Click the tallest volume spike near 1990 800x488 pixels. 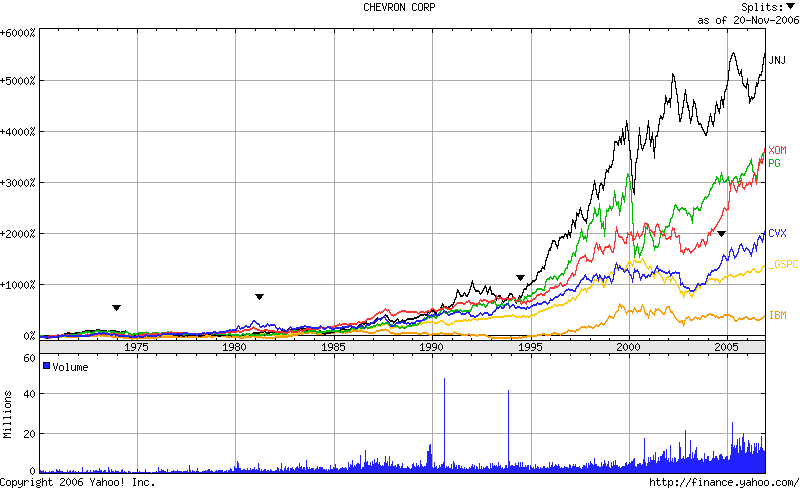[x=444, y=424]
